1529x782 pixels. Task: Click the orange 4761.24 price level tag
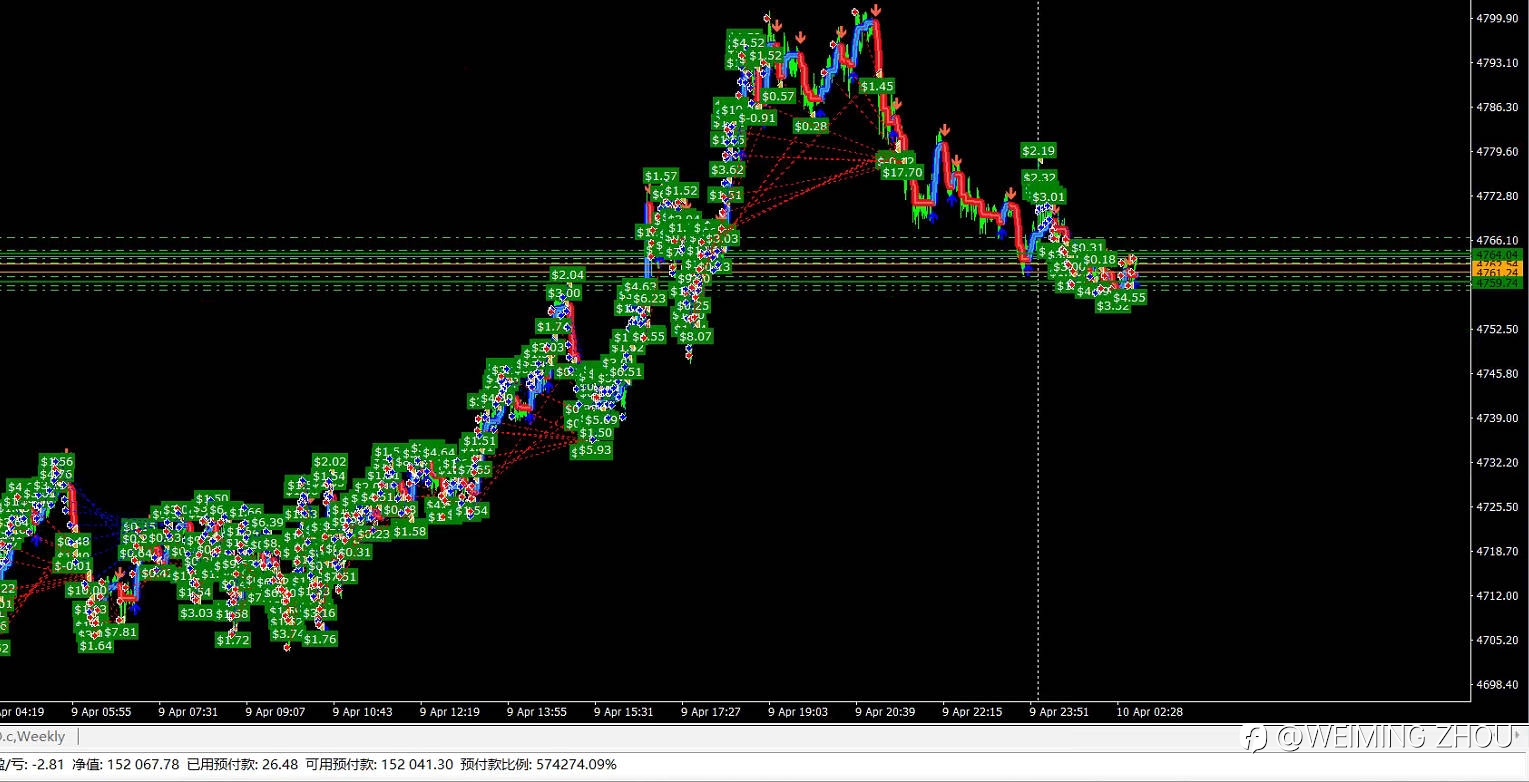tap(1497, 272)
